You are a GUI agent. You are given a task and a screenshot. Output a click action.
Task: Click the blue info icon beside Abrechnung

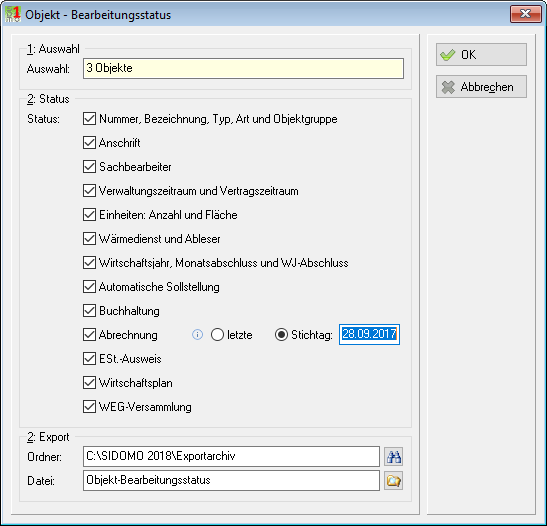coord(197,335)
